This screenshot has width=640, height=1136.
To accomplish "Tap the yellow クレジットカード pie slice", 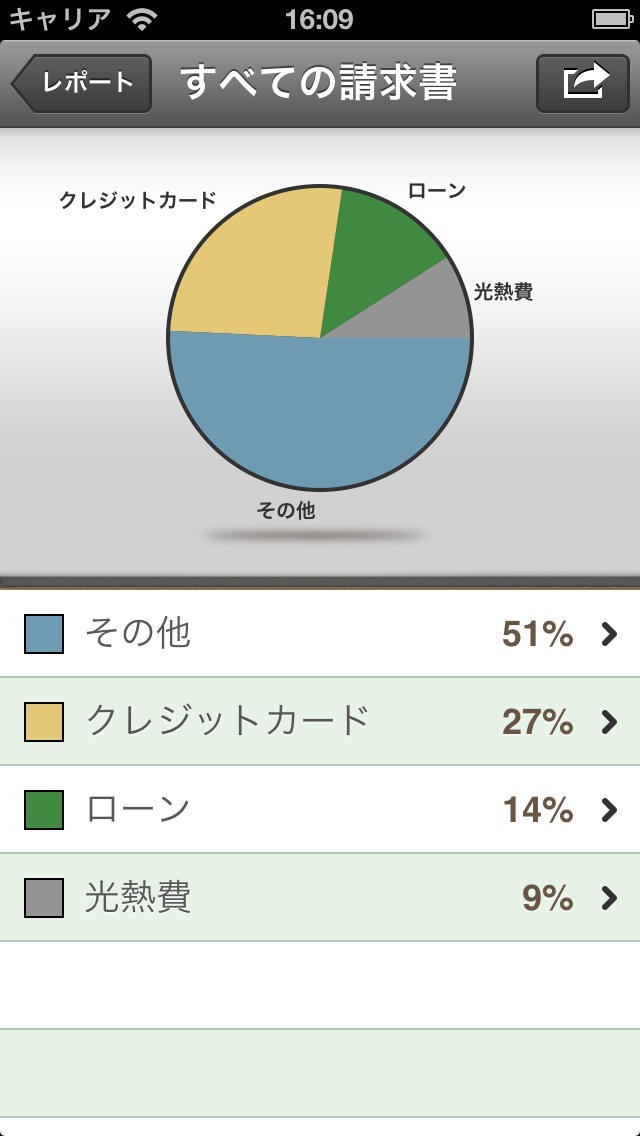I will tap(255, 270).
